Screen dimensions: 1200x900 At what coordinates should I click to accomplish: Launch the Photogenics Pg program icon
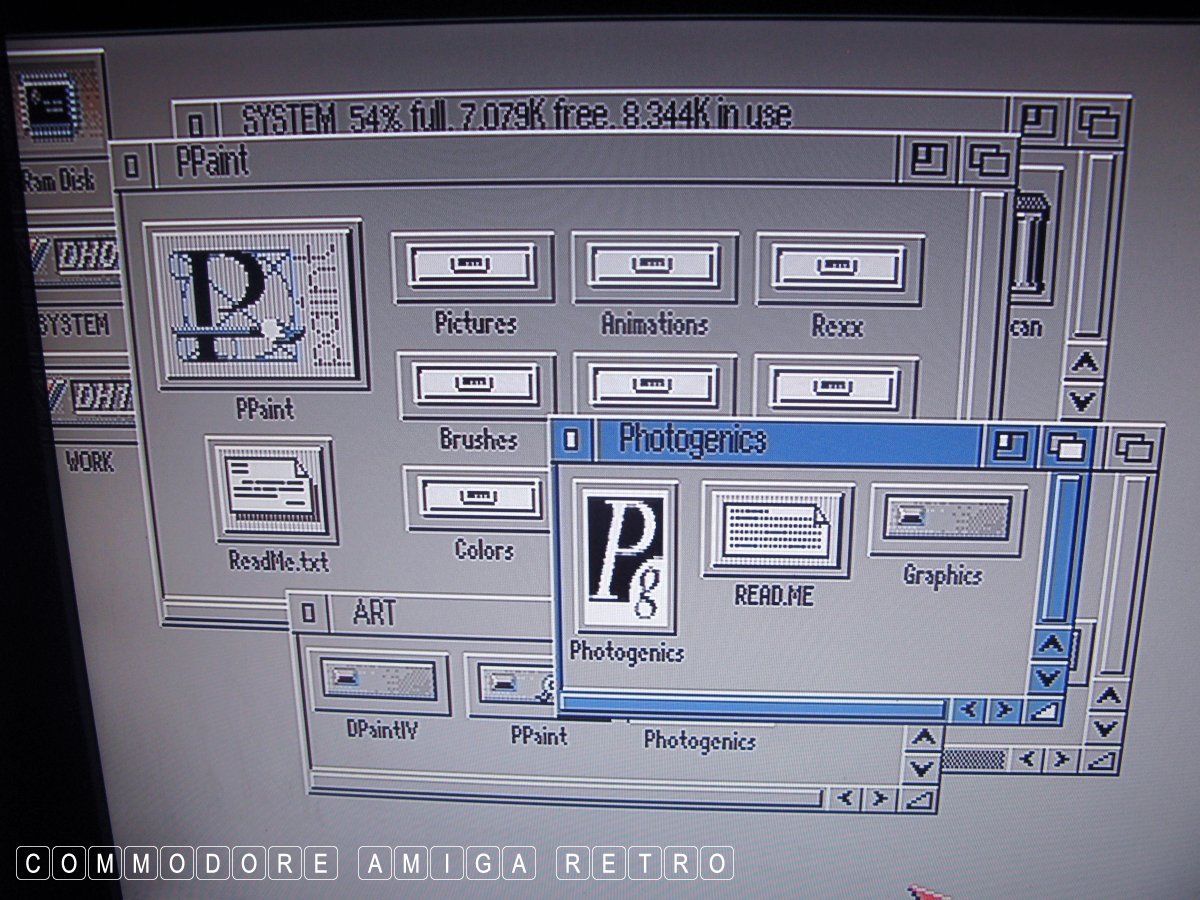pyautogui.click(x=626, y=557)
